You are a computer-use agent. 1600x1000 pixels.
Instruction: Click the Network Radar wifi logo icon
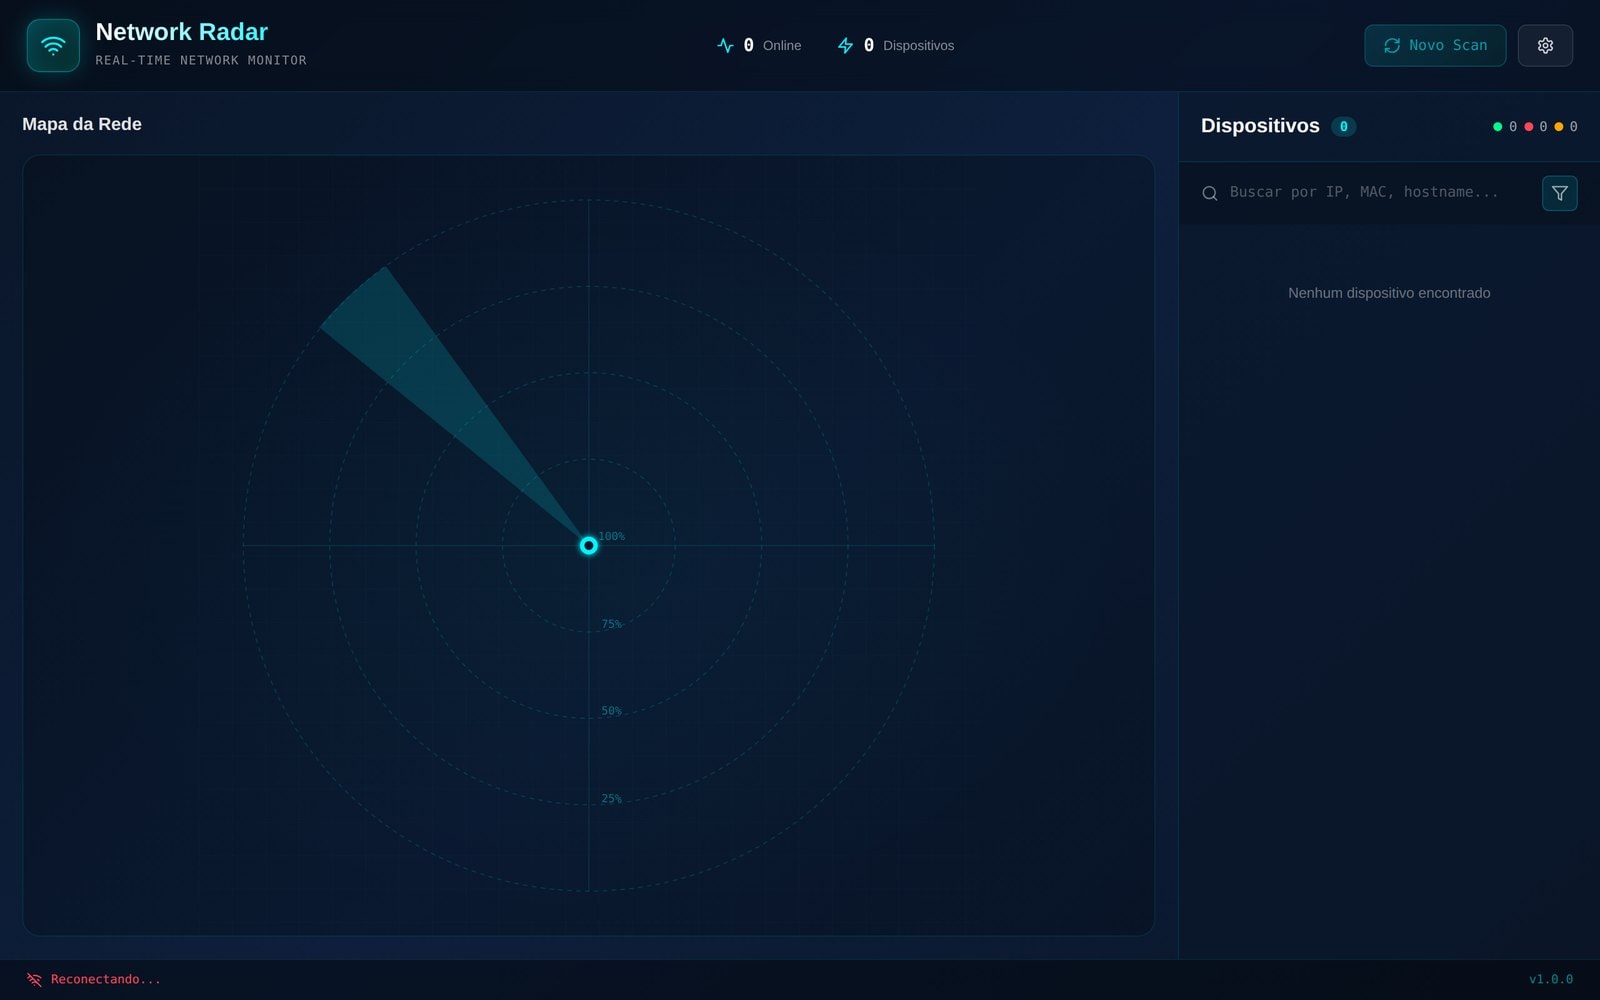(53, 45)
